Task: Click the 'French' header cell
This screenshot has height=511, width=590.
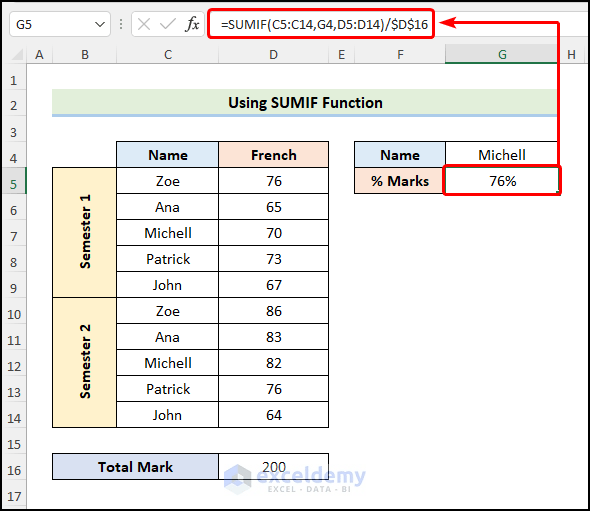Action: (x=274, y=155)
